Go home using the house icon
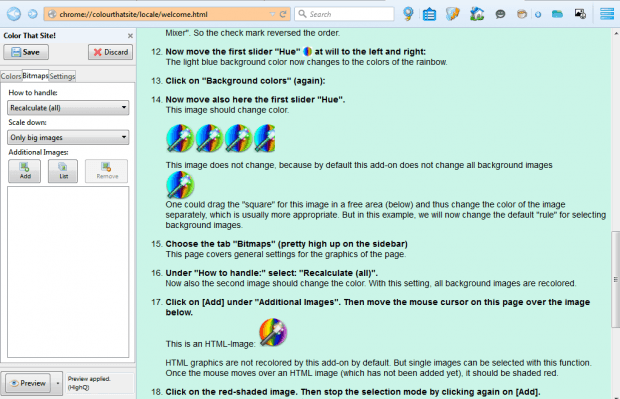Screen dimensions: 620x399 click(477, 14)
